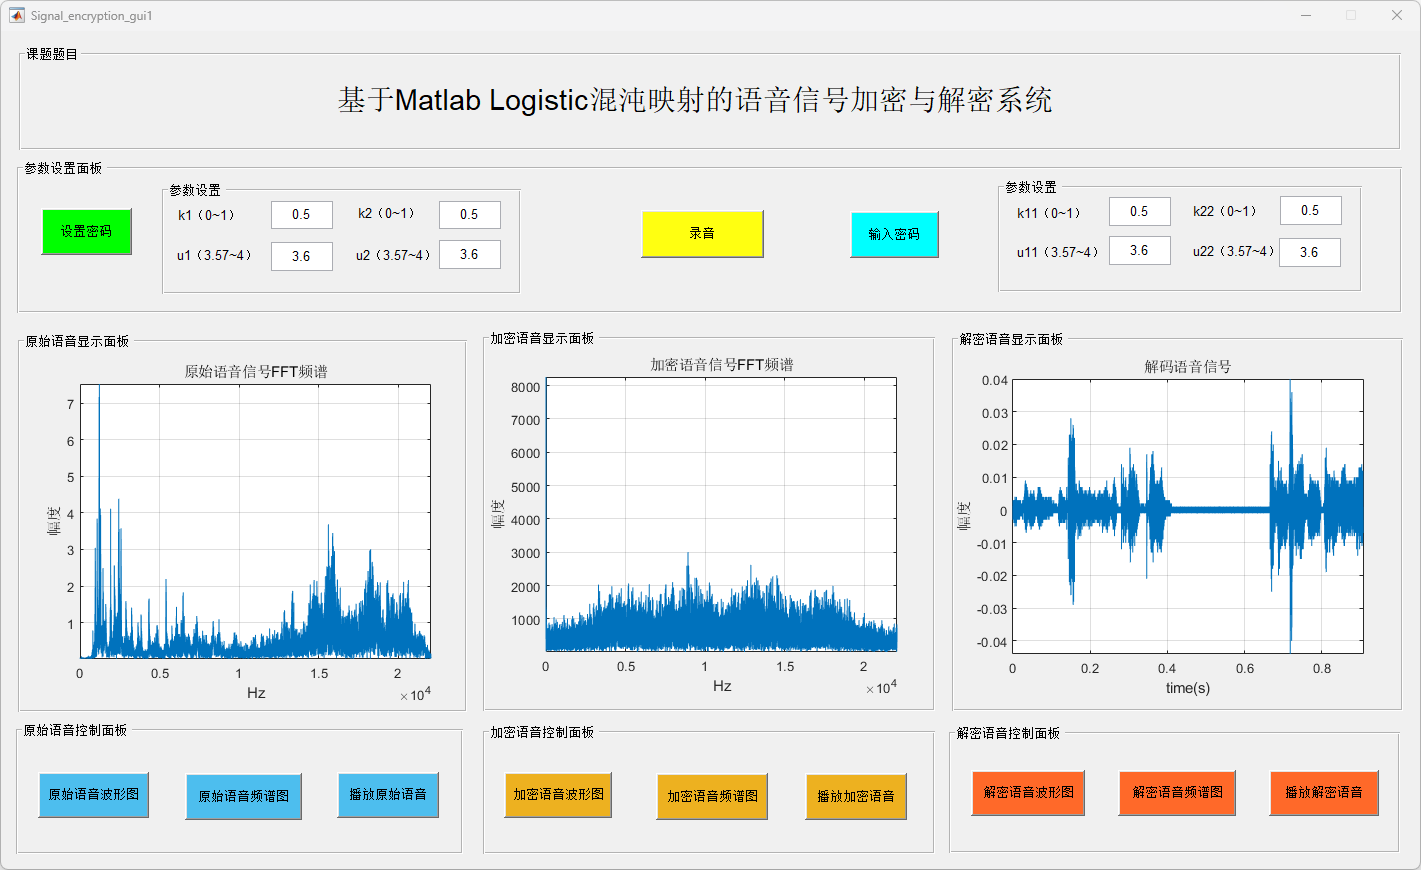Display the 原始语音频谱图 spectrum
1421x870 pixels.
(243, 797)
